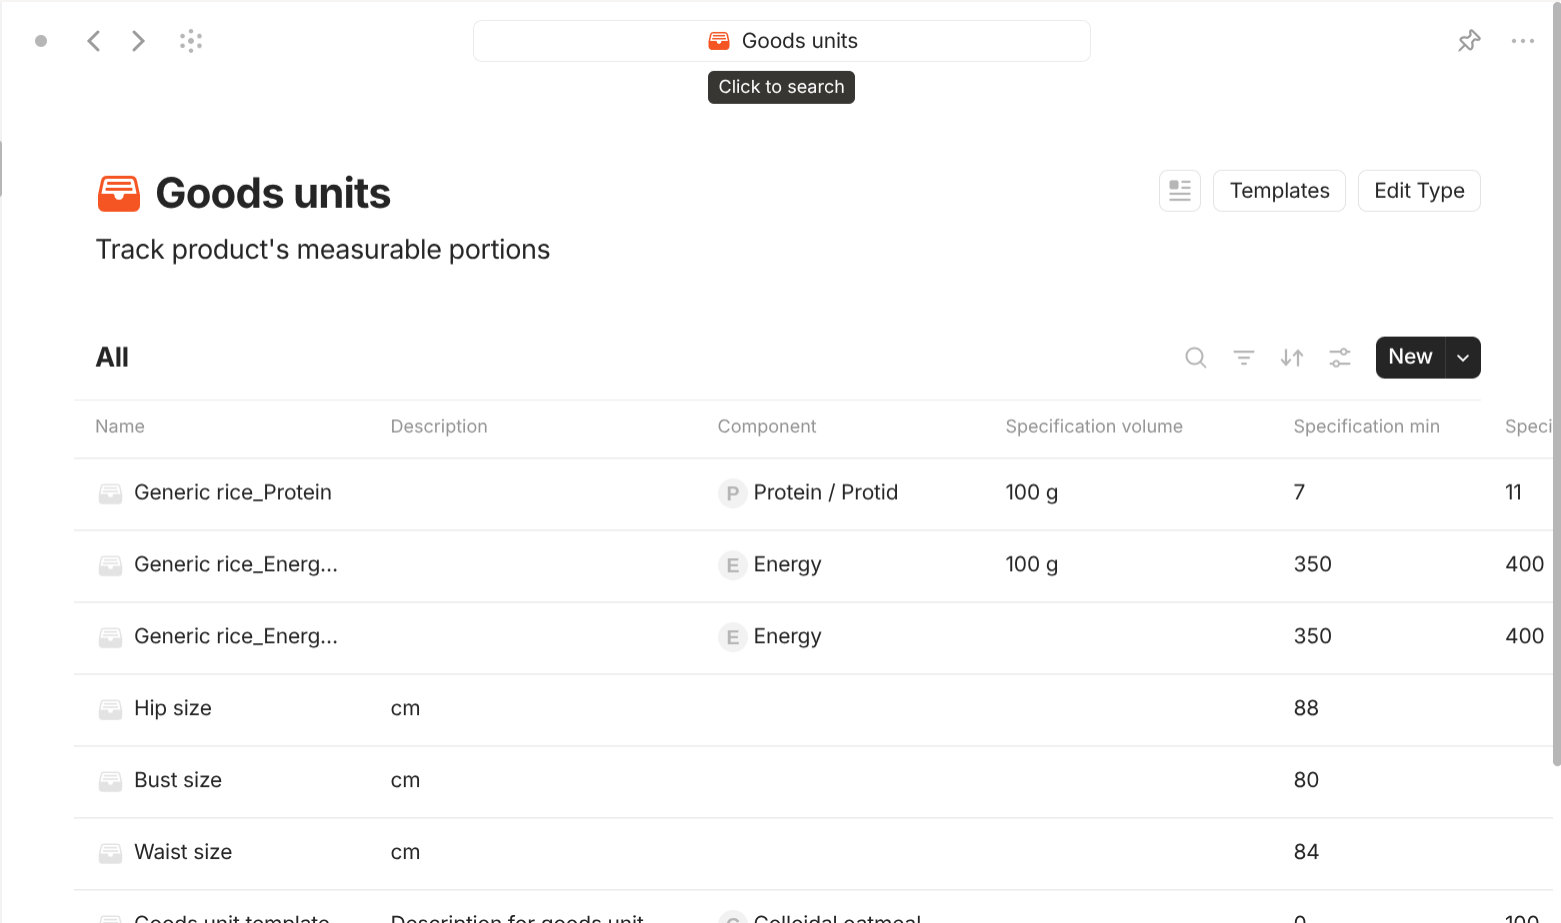Click the Goods units title search bar

781,40
